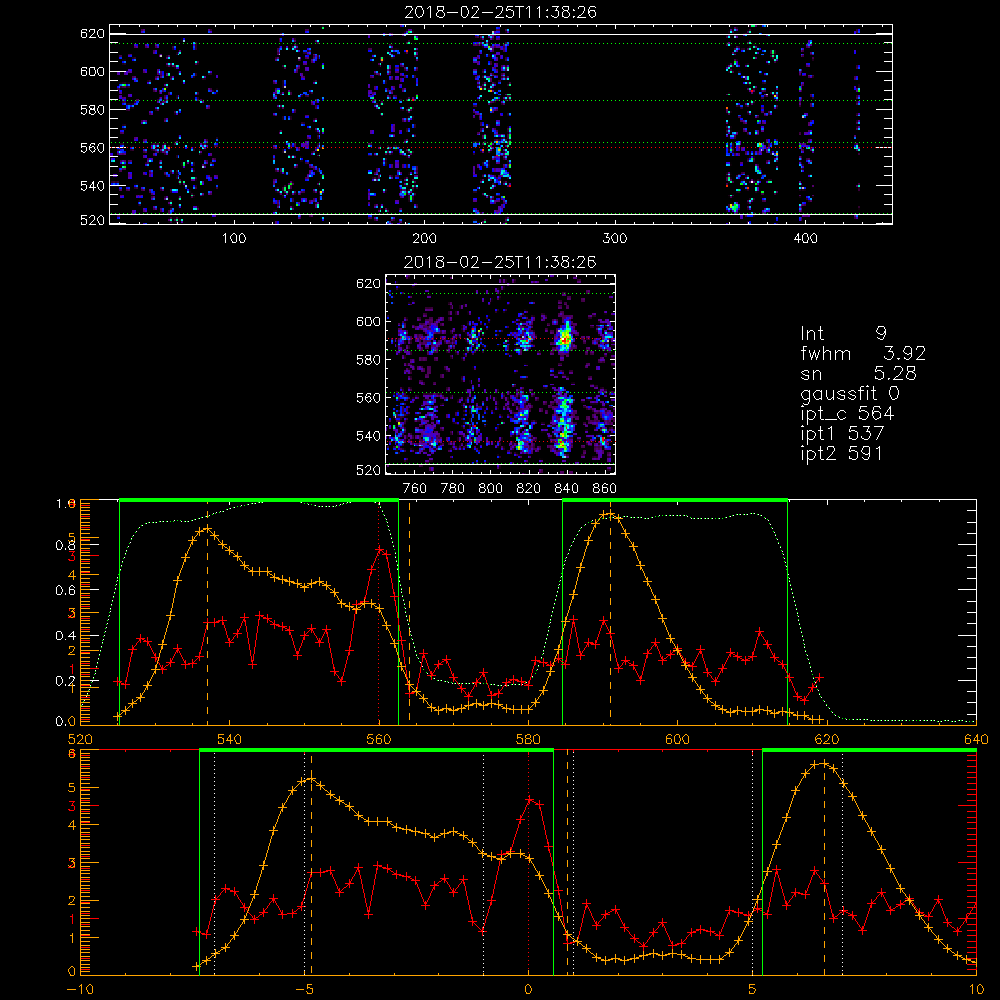
Task: Click the thick green bar spanning 525–562 on profile plot
Action: click(x=259, y=500)
